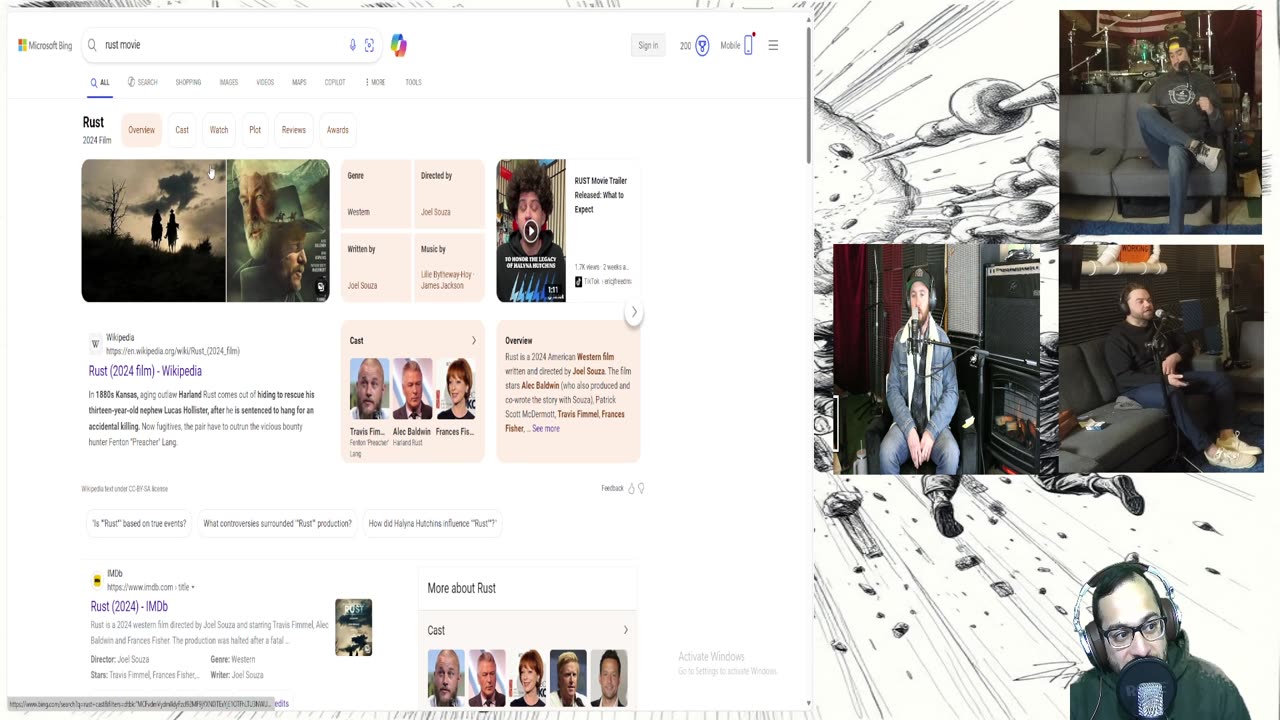Open IMDb result URL dropdown arrow
Viewport: 1280px width, 720px height.
coord(192,587)
